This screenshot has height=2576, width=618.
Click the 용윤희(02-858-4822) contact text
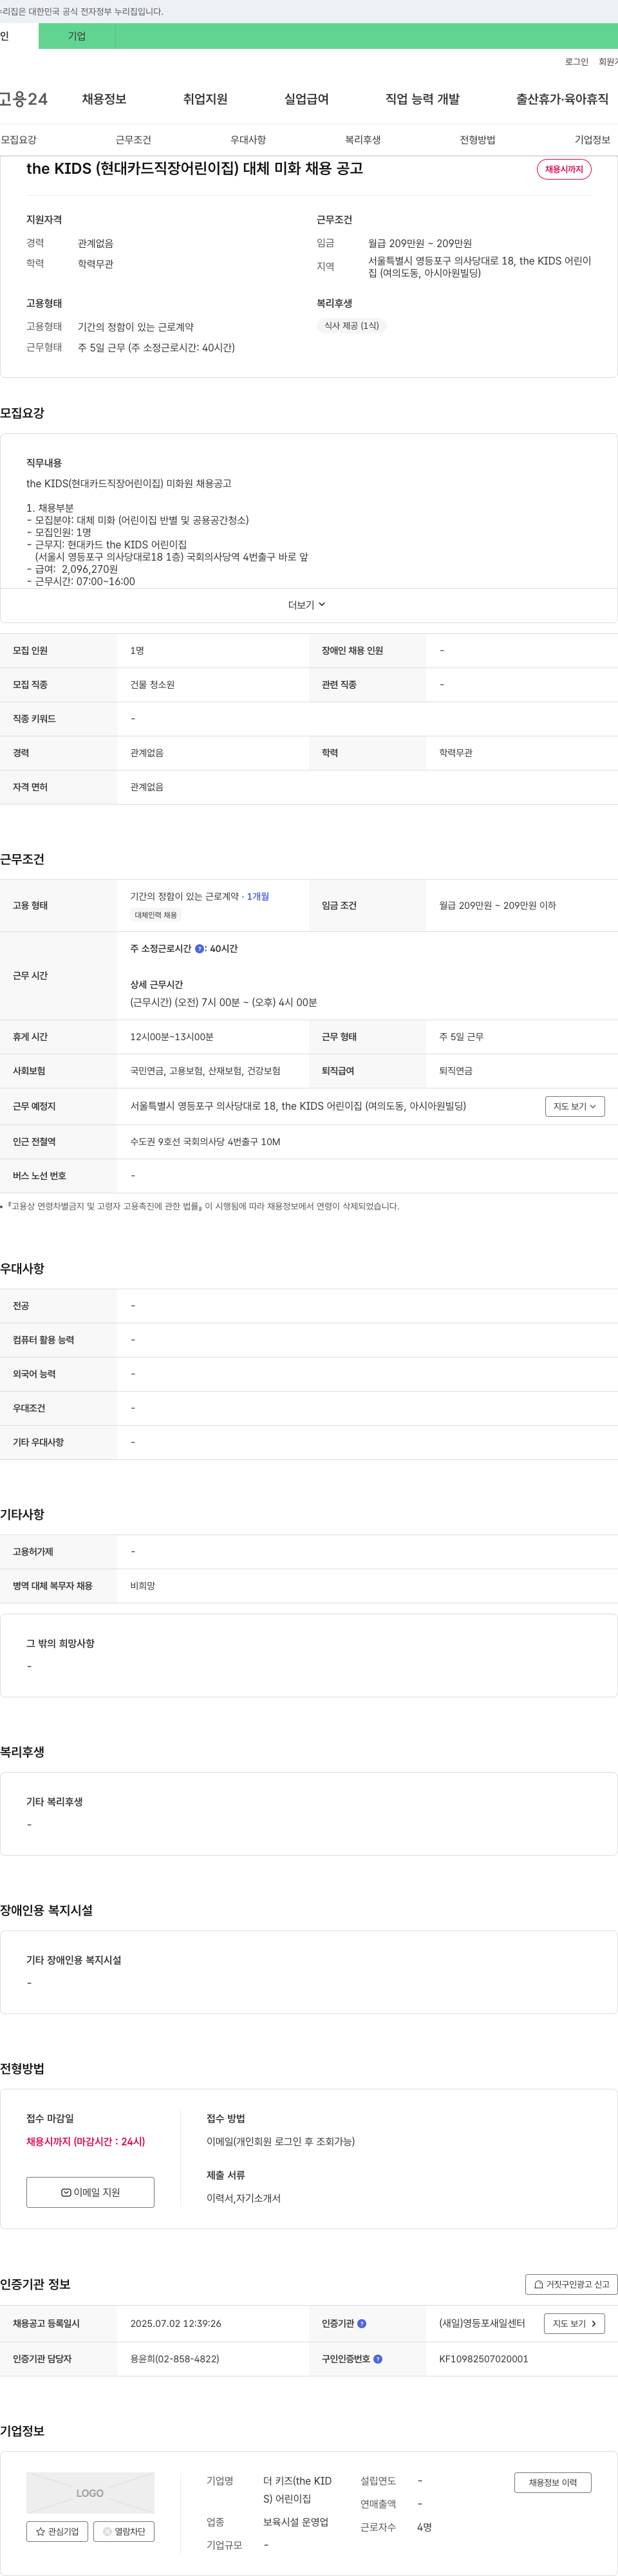tap(175, 2359)
